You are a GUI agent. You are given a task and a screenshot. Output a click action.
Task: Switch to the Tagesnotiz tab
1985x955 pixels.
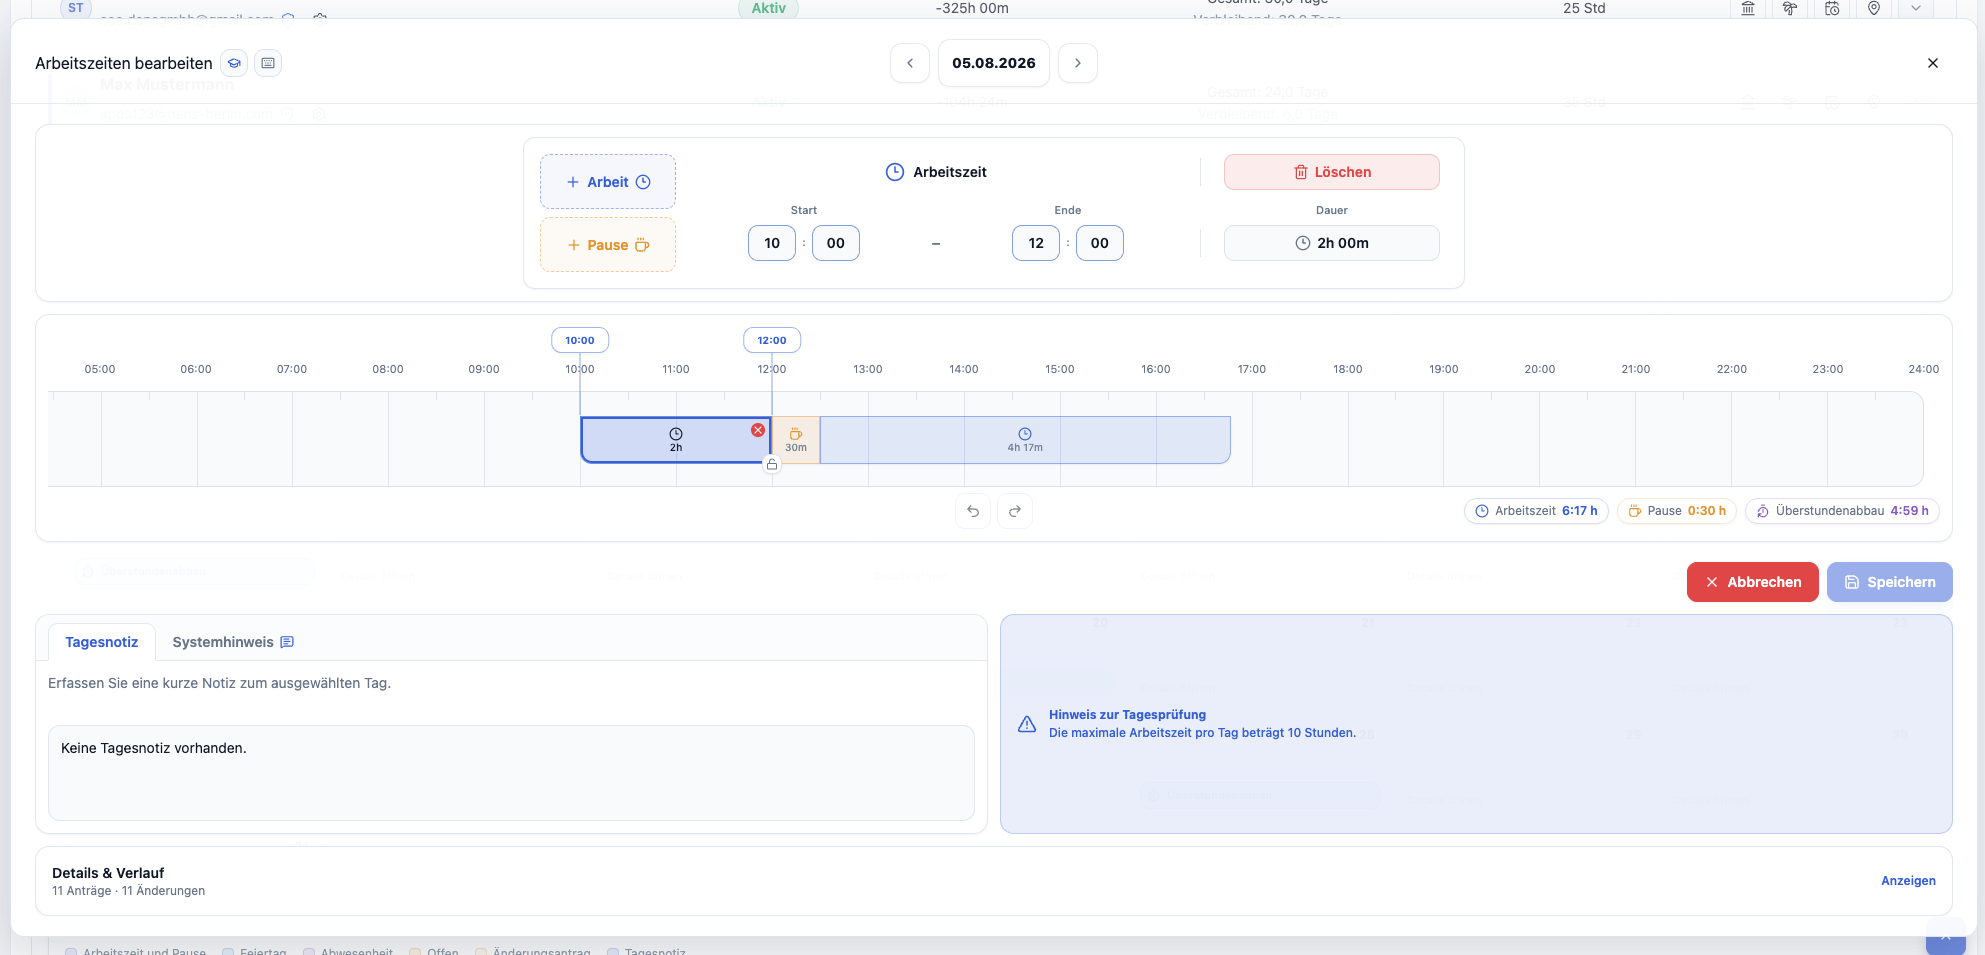[102, 642]
